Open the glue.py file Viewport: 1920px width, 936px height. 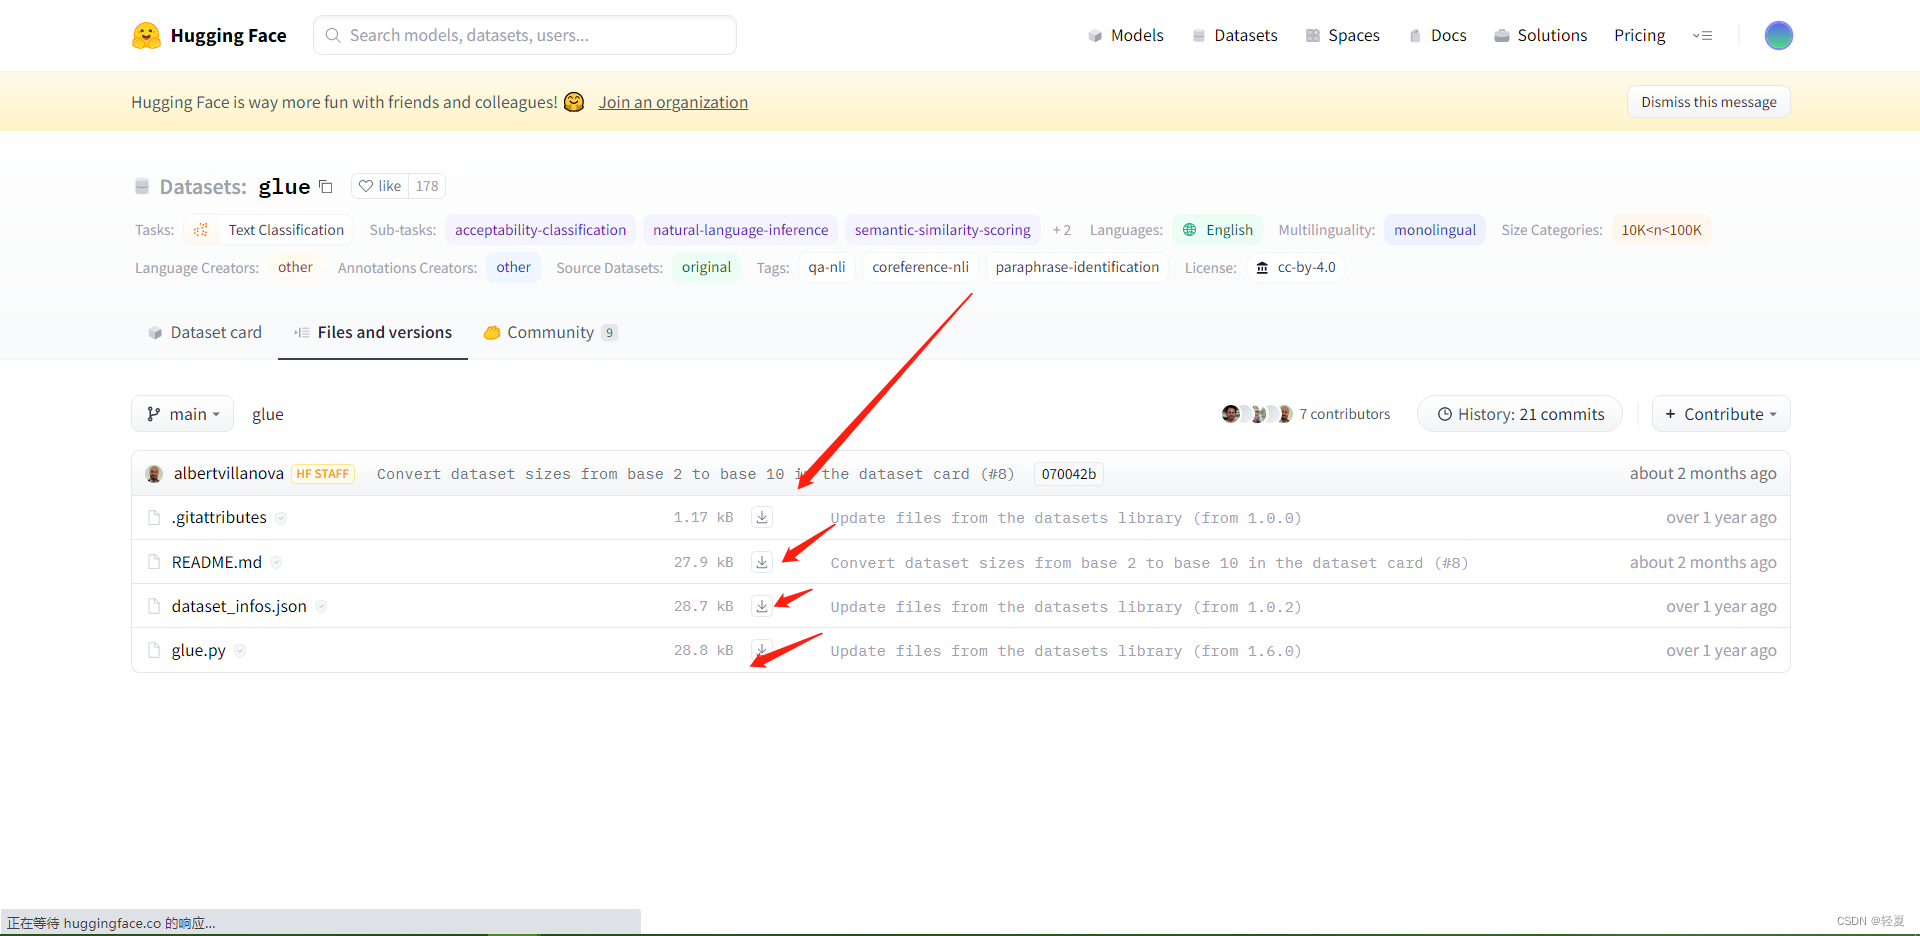click(x=199, y=650)
